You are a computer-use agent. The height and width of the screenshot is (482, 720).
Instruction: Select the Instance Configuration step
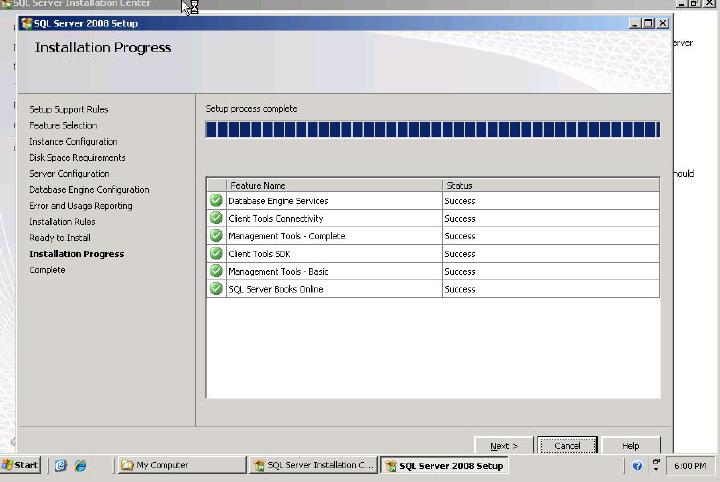[x=73, y=141]
